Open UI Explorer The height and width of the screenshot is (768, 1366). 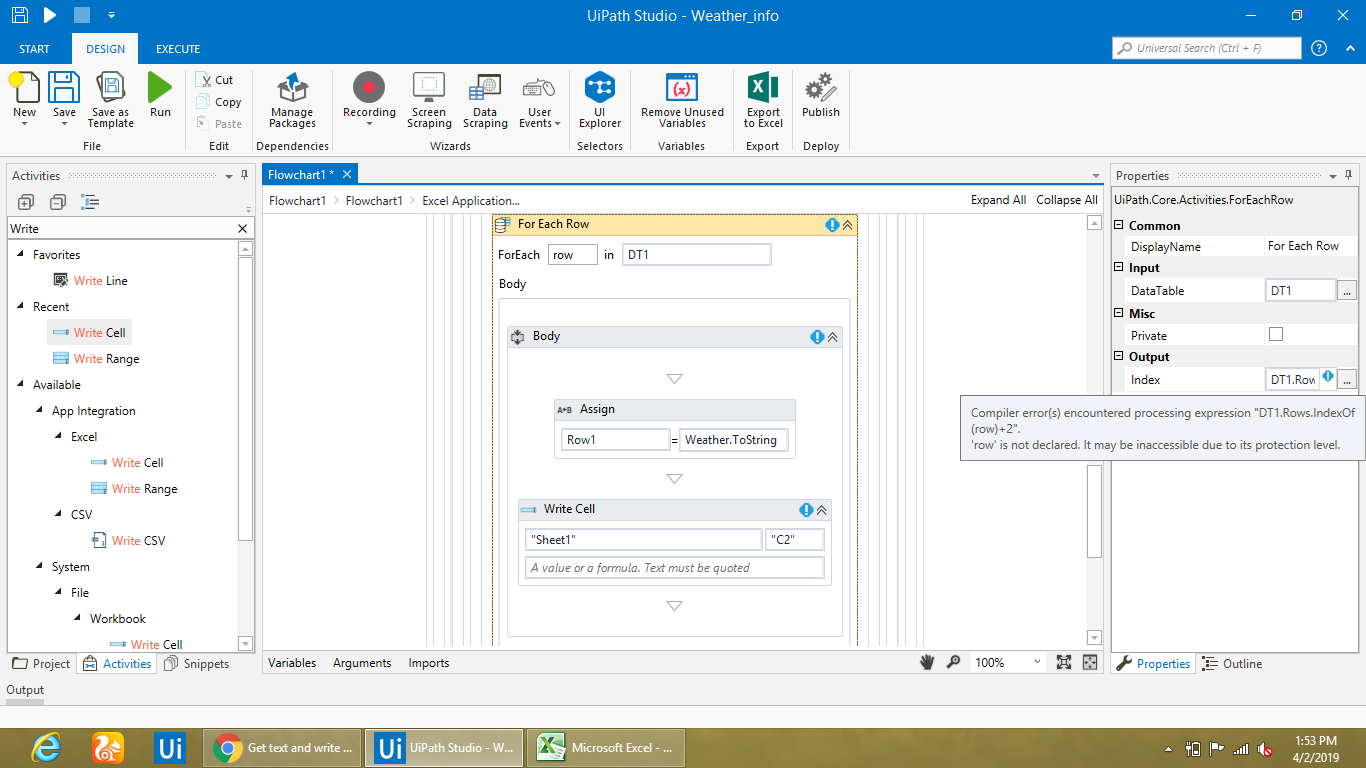[600, 100]
